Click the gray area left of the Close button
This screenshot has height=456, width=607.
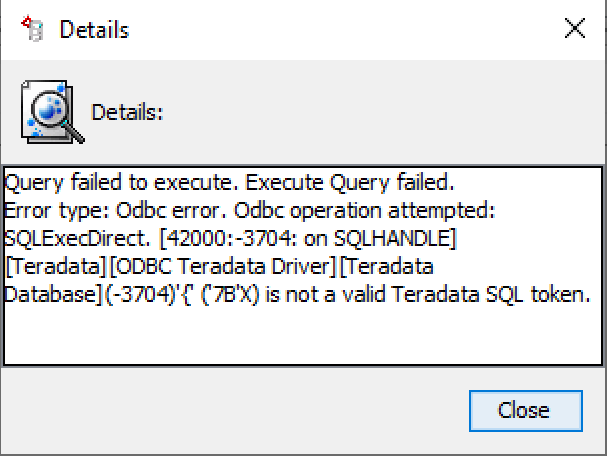point(232,410)
